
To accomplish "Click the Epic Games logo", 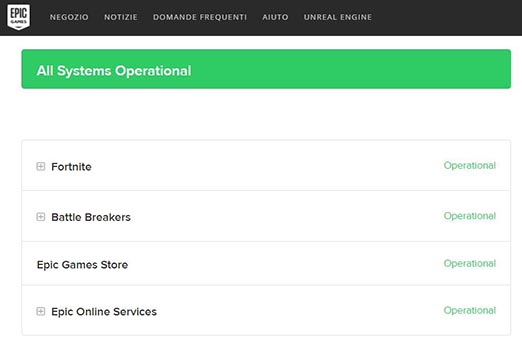I will (19, 17).
